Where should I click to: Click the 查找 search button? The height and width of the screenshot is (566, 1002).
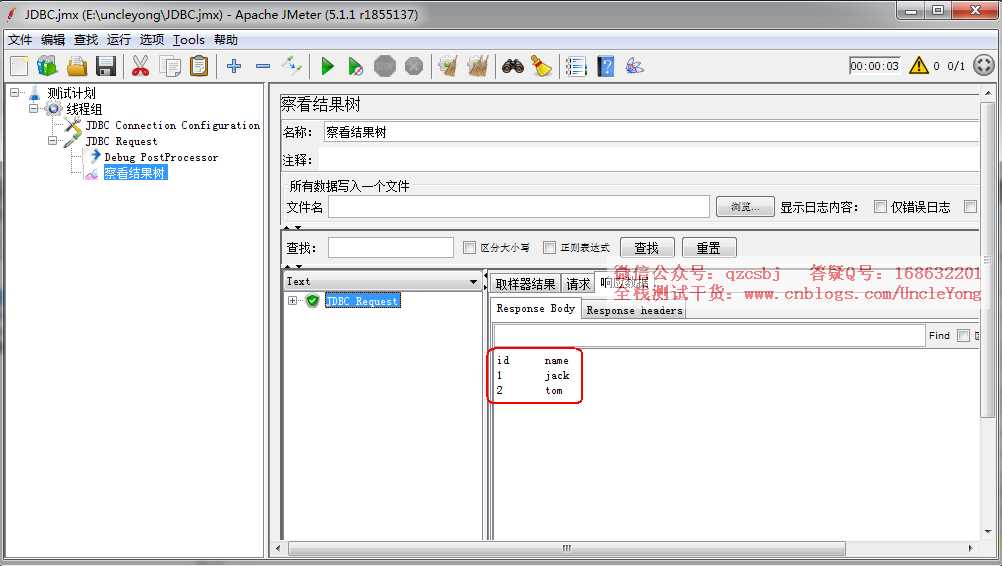click(647, 248)
